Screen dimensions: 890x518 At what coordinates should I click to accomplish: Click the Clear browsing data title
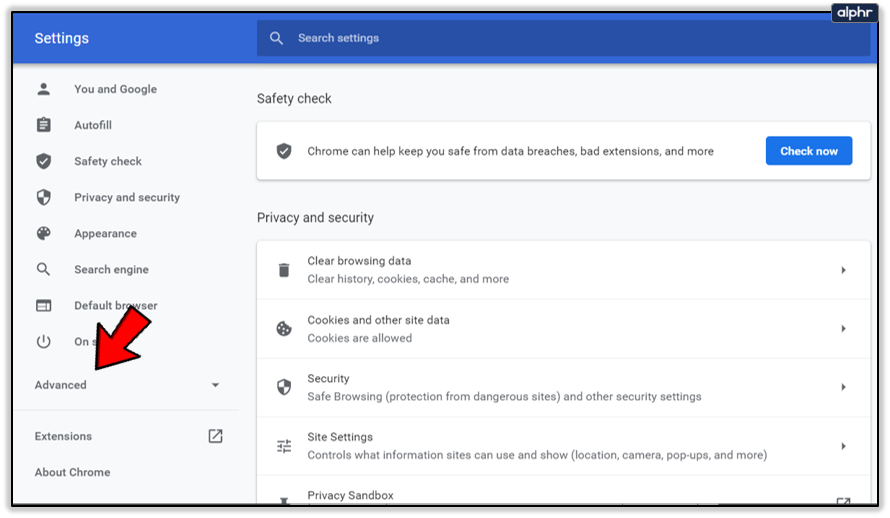(359, 261)
